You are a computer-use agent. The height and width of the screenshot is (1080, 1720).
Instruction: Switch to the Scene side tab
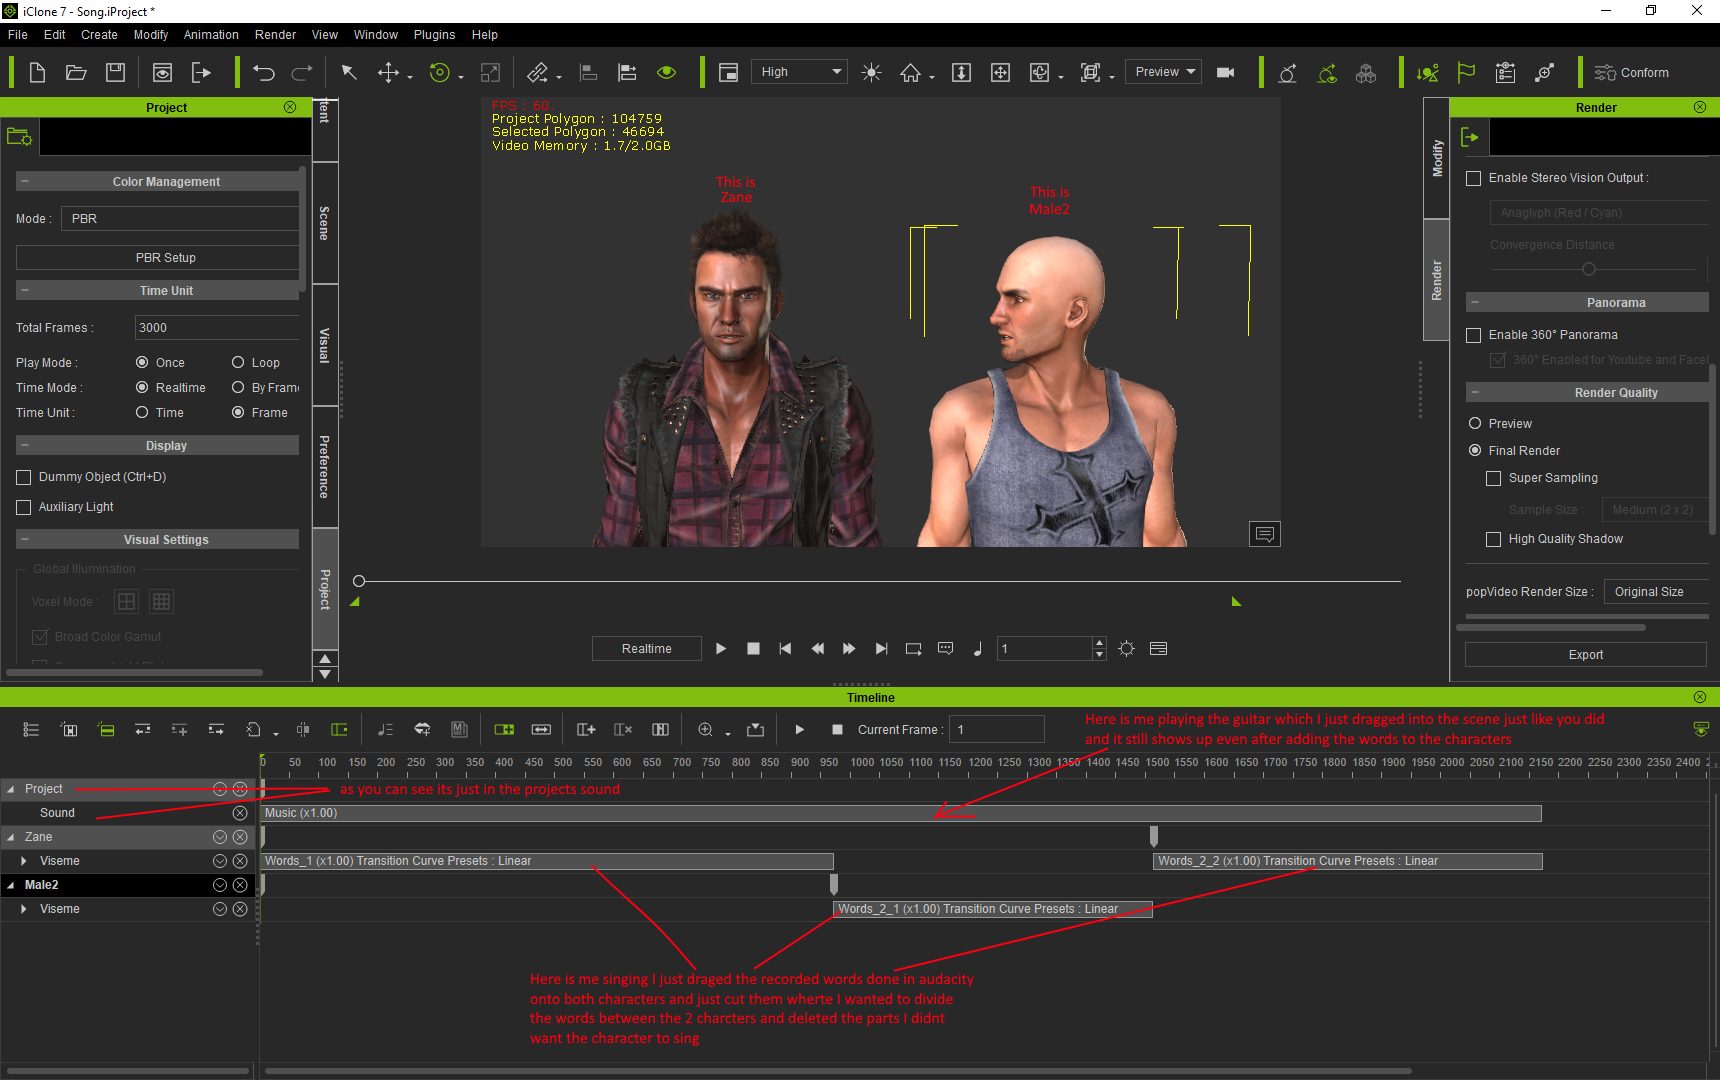(x=325, y=223)
